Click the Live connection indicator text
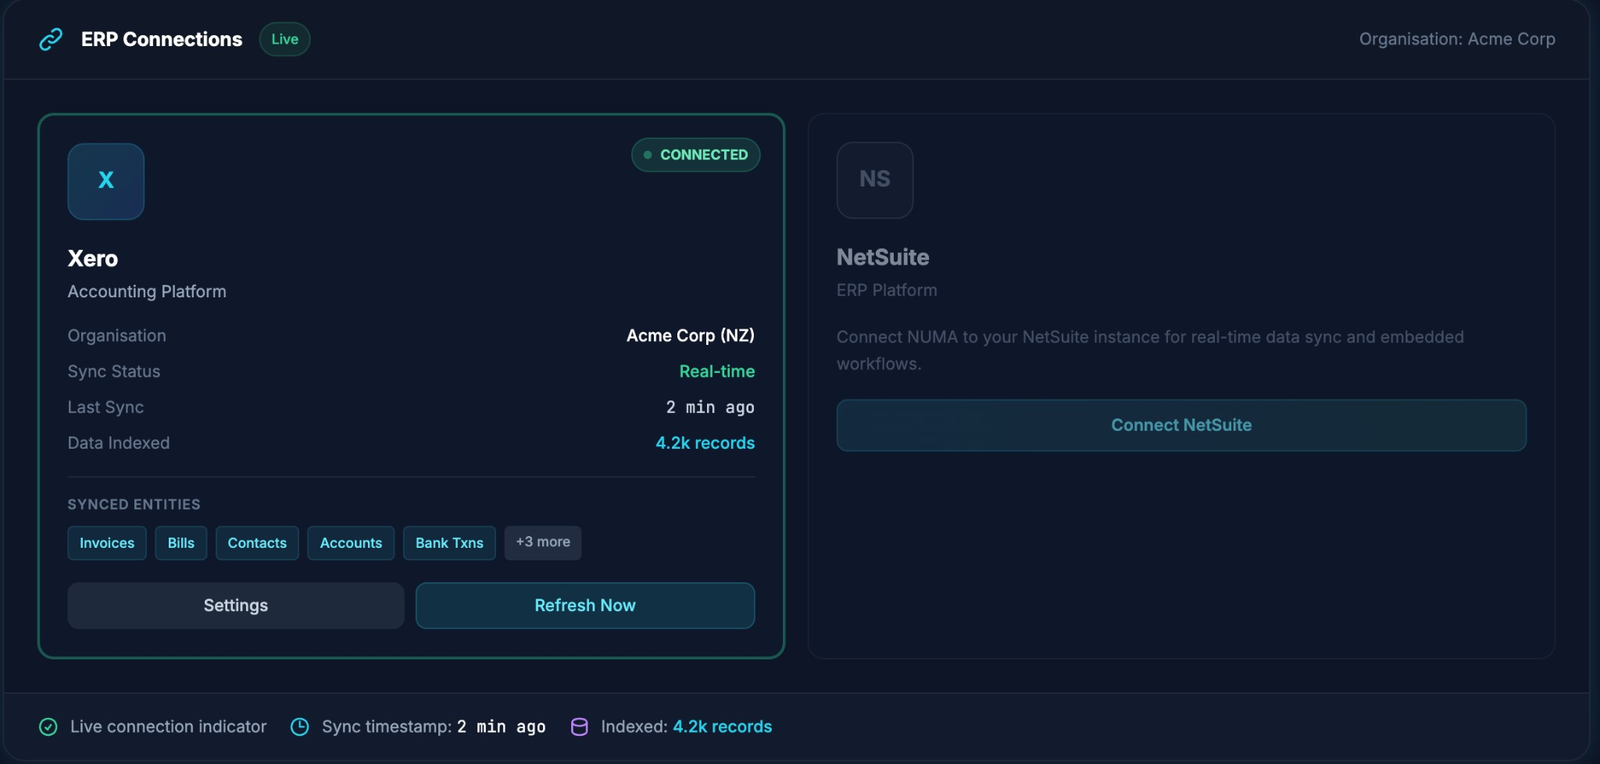This screenshot has width=1600, height=764. pyautogui.click(x=168, y=727)
